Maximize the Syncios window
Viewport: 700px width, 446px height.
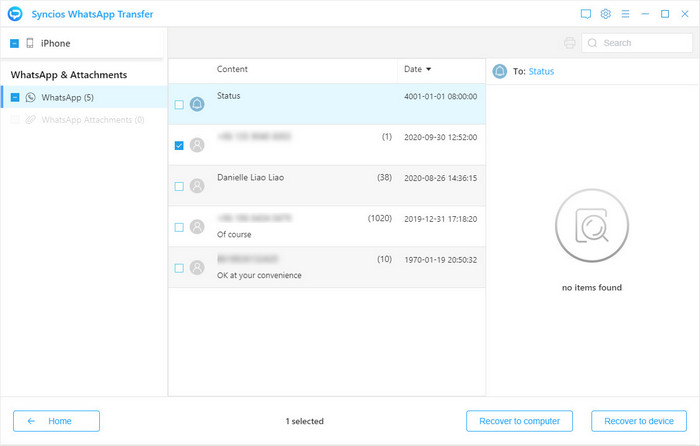(x=665, y=14)
